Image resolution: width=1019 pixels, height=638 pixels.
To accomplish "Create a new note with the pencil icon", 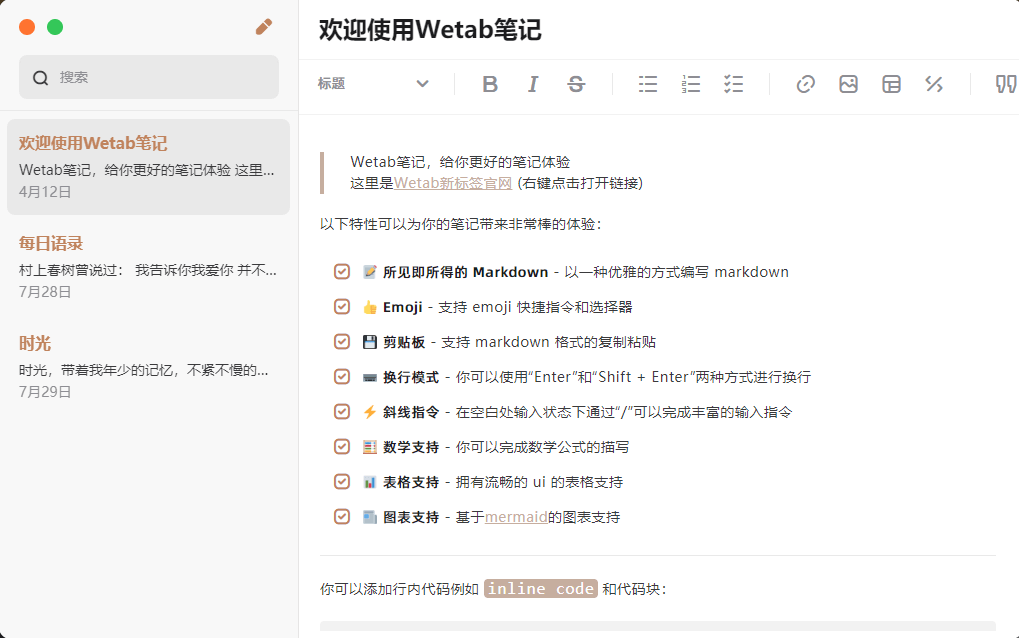I will [x=263, y=27].
